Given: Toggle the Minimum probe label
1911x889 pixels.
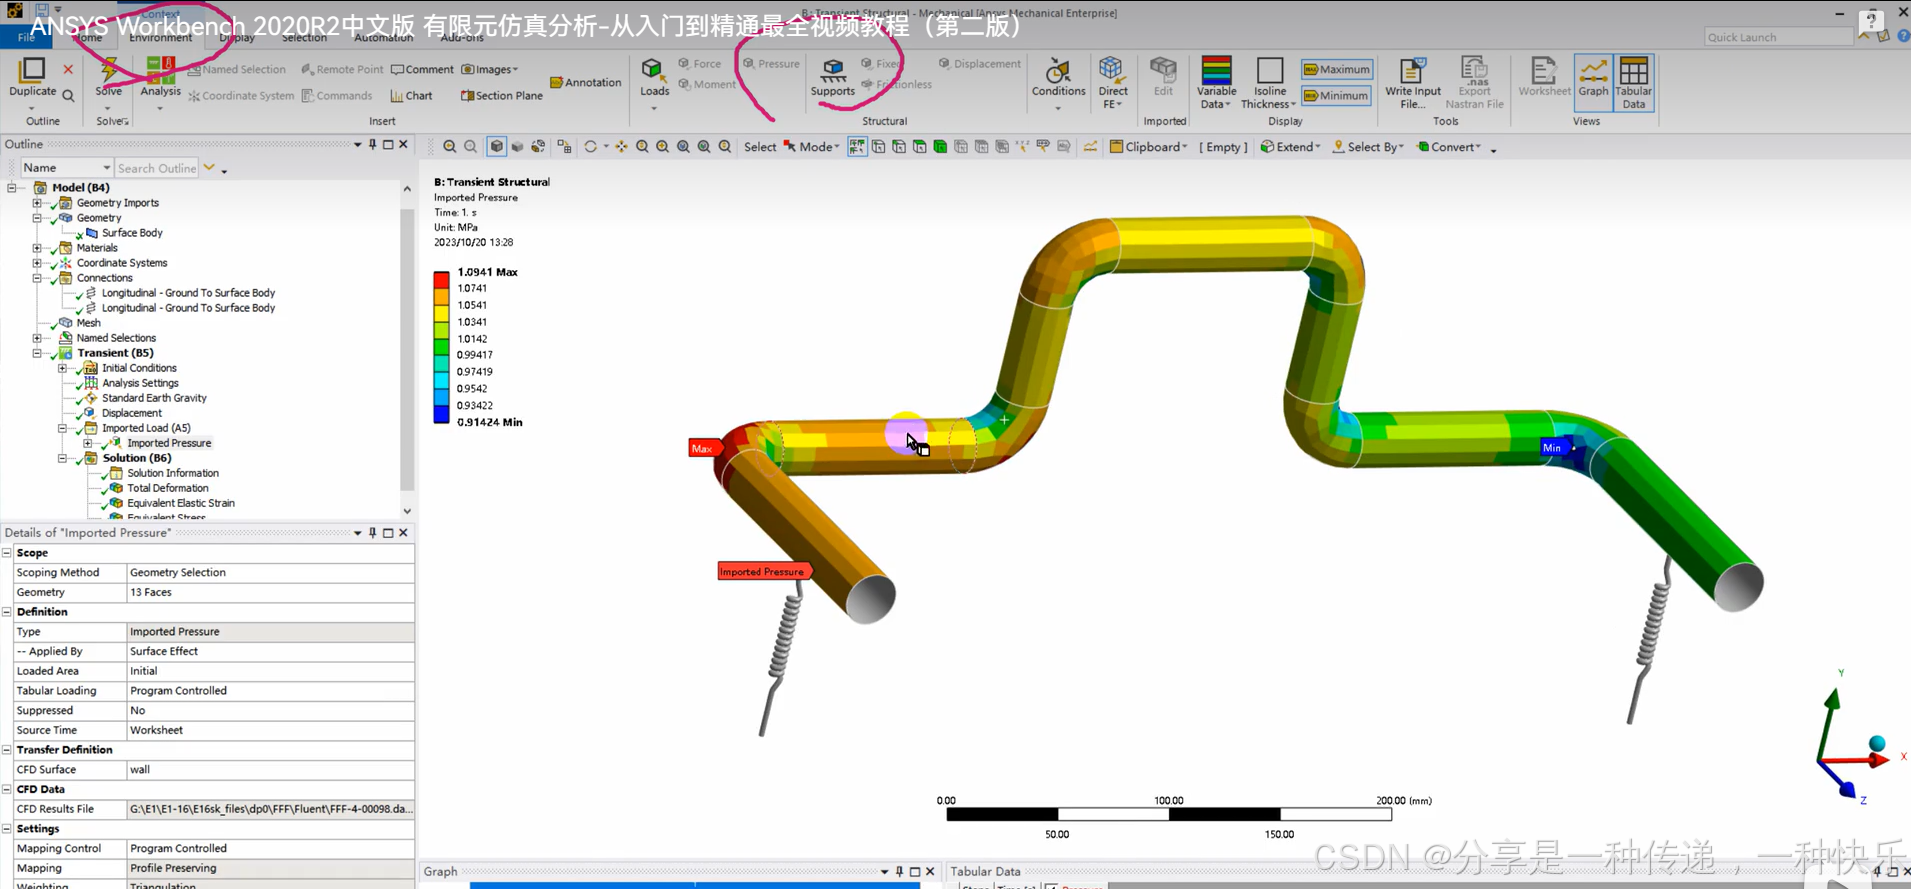Looking at the screenshot, I should [x=1336, y=96].
